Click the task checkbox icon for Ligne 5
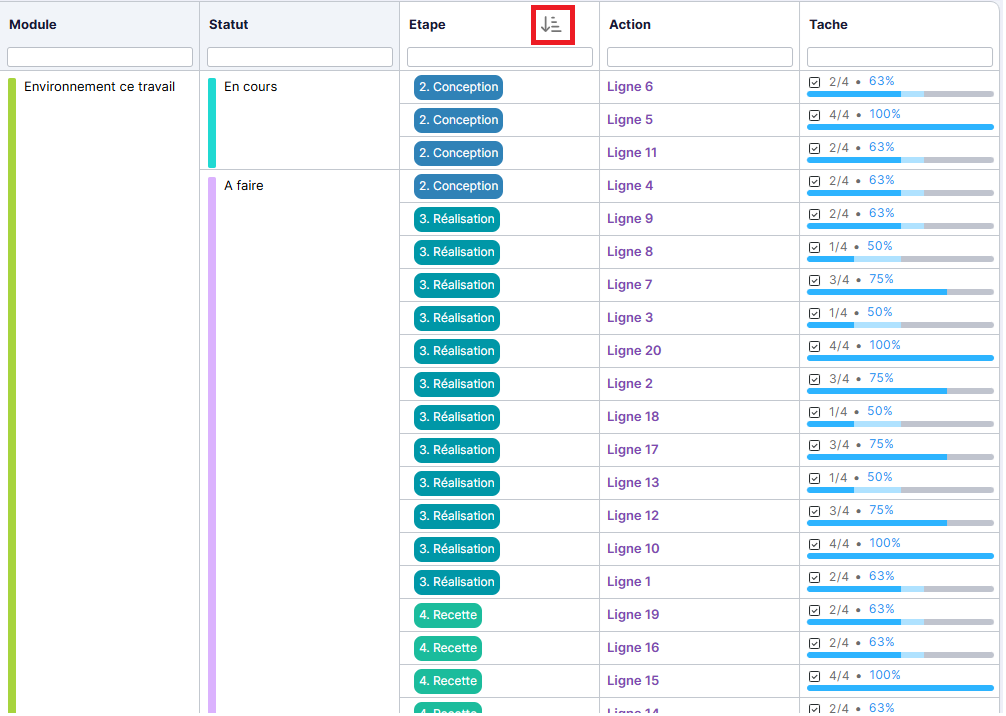 point(814,115)
